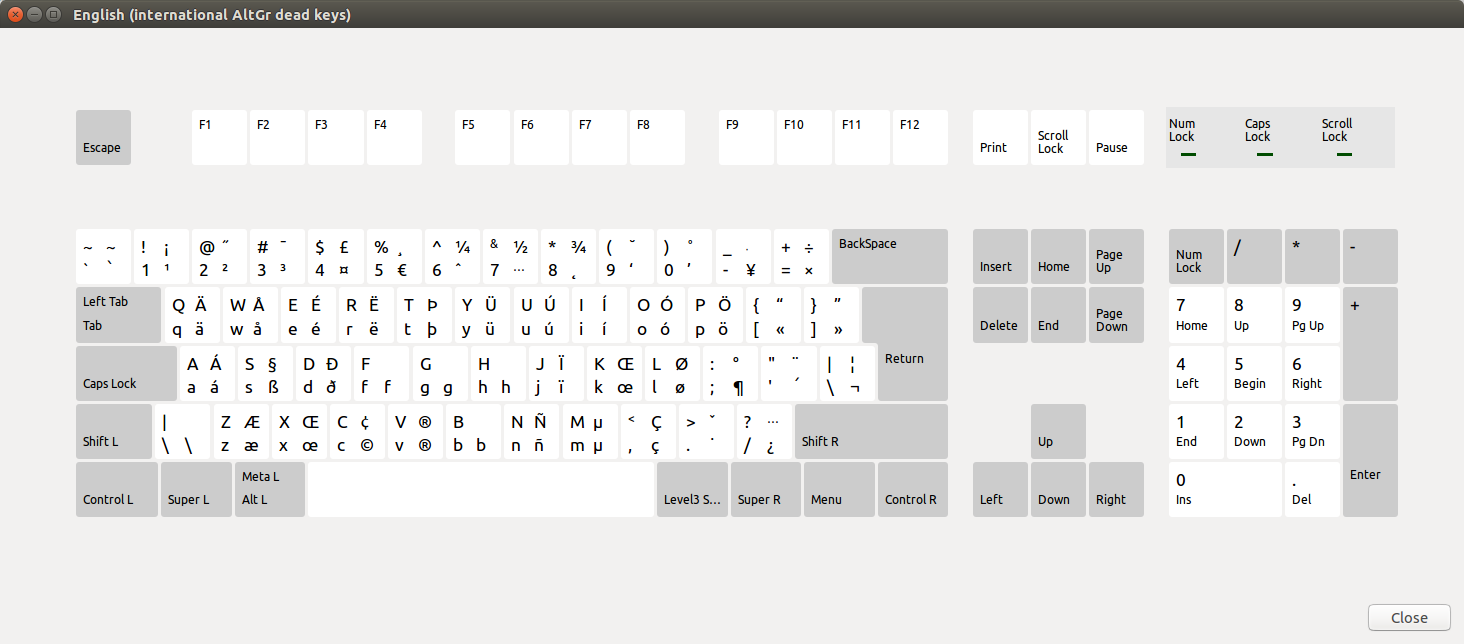Click the BackSpace key
1464x644 pixels.
(890, 256)
